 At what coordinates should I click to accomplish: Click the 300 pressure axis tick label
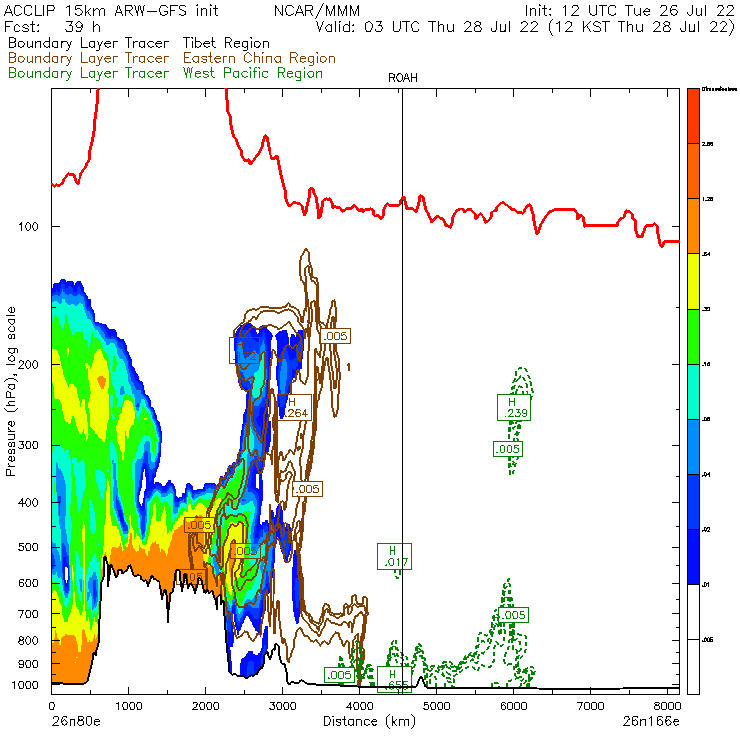tap(28, 446)
